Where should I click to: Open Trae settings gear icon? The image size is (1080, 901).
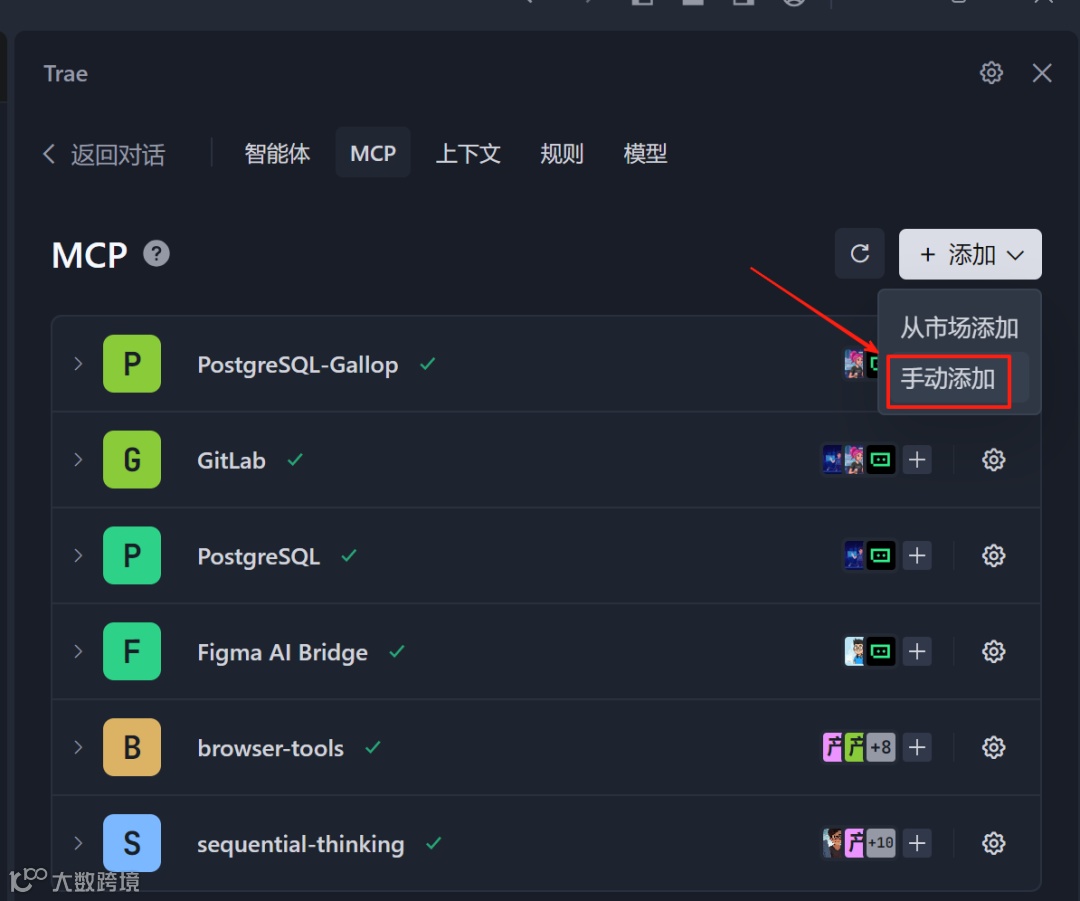click(991, 73)
